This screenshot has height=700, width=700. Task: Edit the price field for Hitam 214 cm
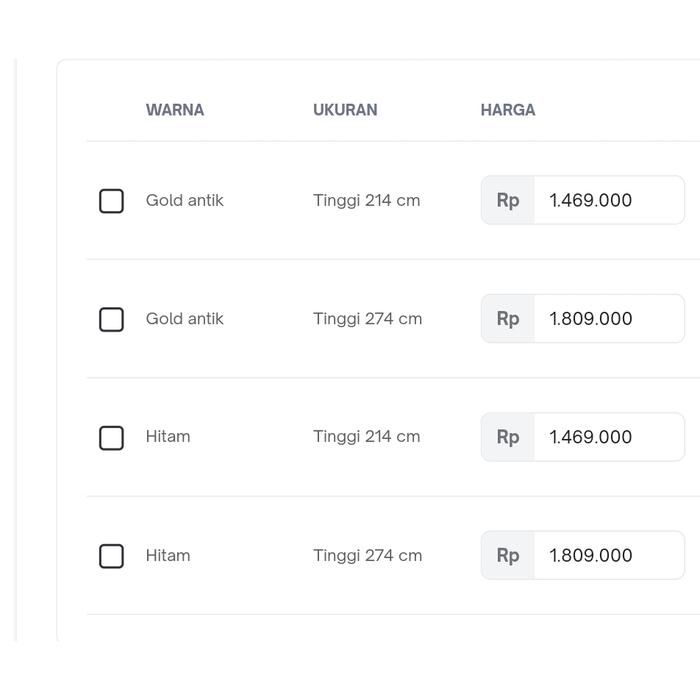click(x=607, y=437)
